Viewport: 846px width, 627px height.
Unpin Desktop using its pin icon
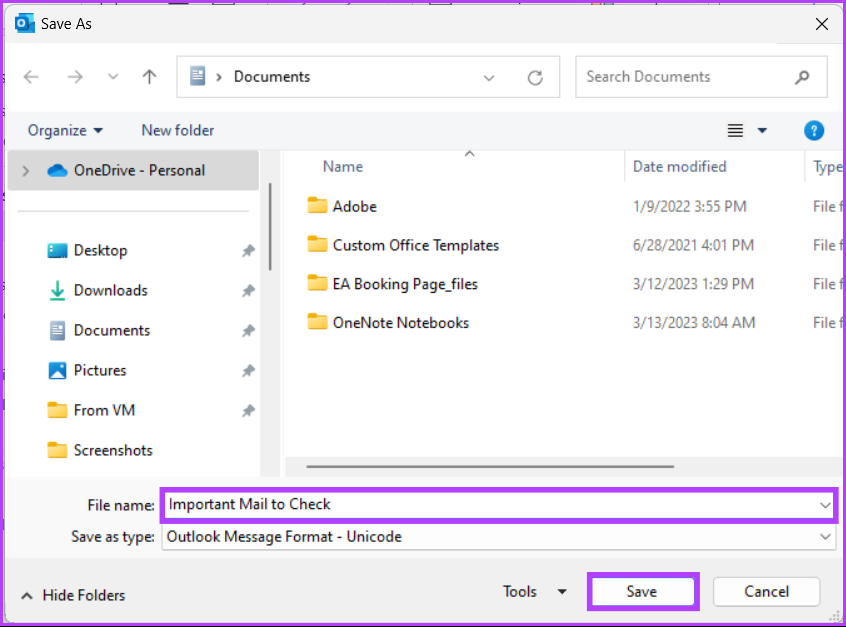248,250
